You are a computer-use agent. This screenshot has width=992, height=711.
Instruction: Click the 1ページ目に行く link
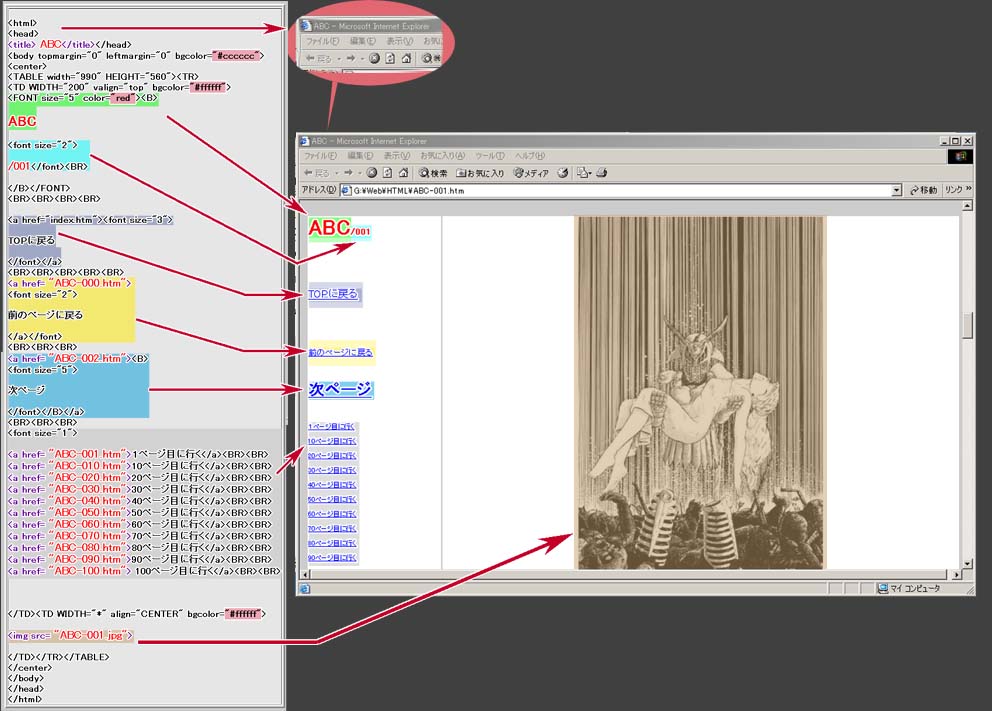(x=331, y=427)
